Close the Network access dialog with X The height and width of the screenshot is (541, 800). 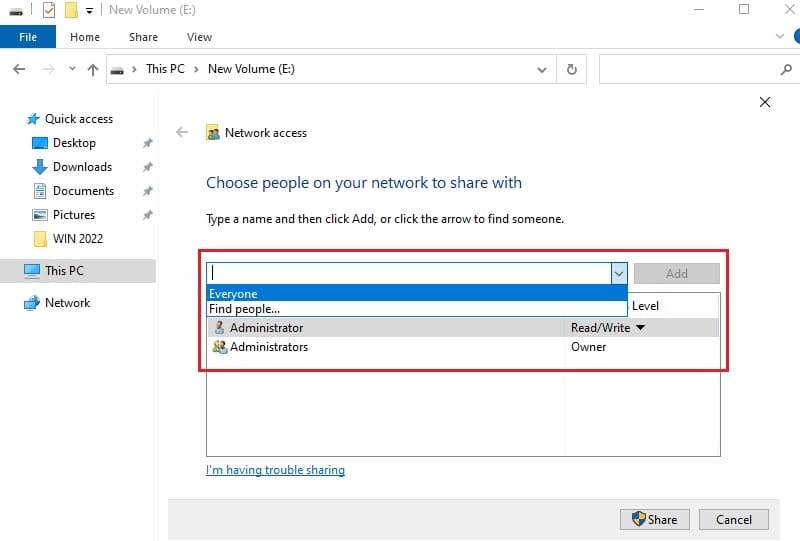coord(765,102)
